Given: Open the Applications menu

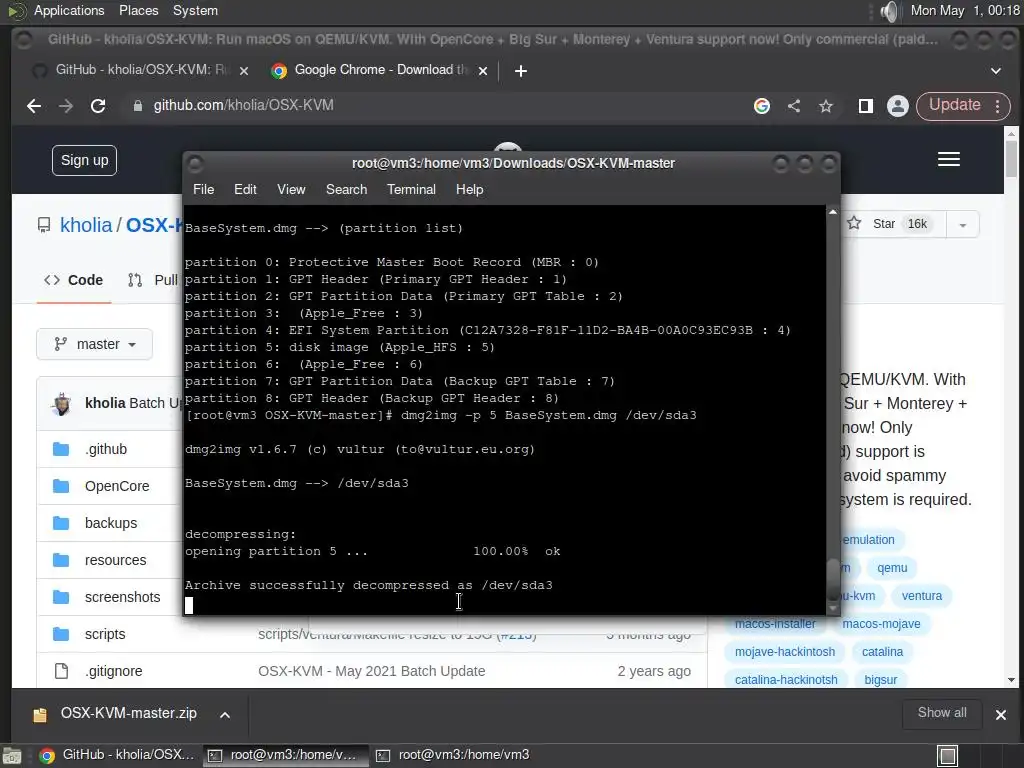Looking at the screenshot, I should tap(69, 10).
